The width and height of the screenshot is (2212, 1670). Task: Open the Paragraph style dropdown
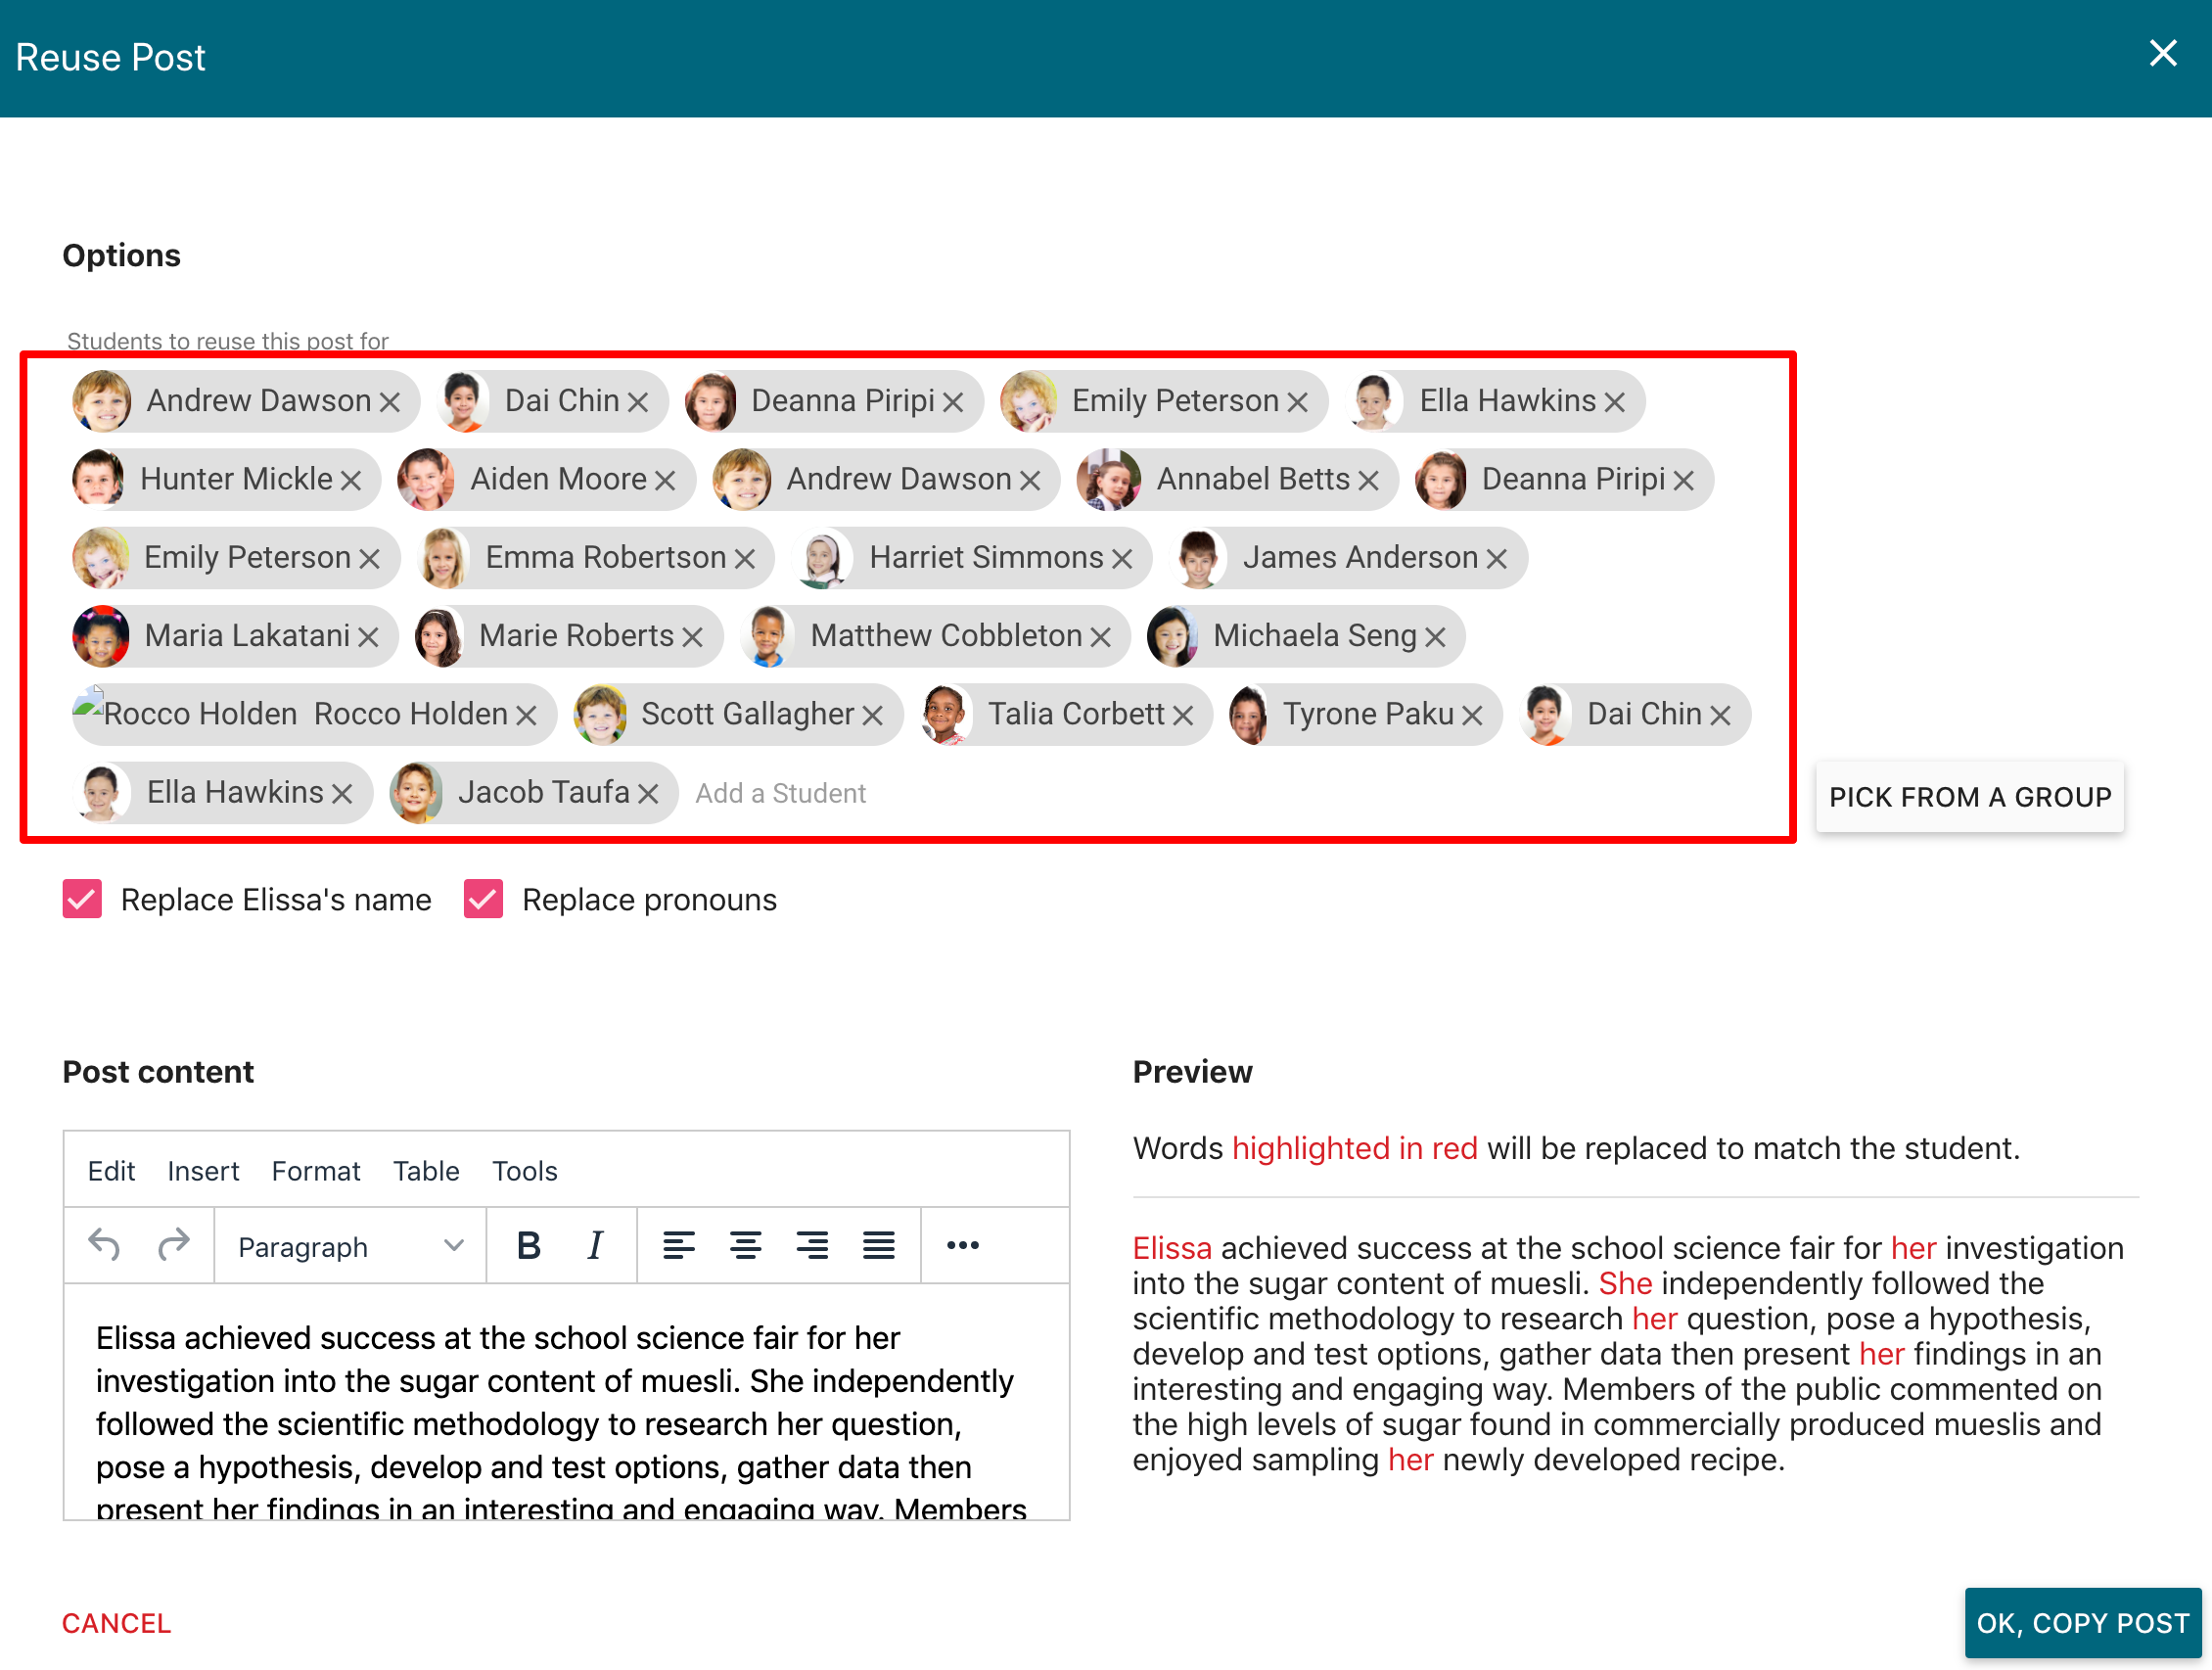click(x=350, y=1246)
